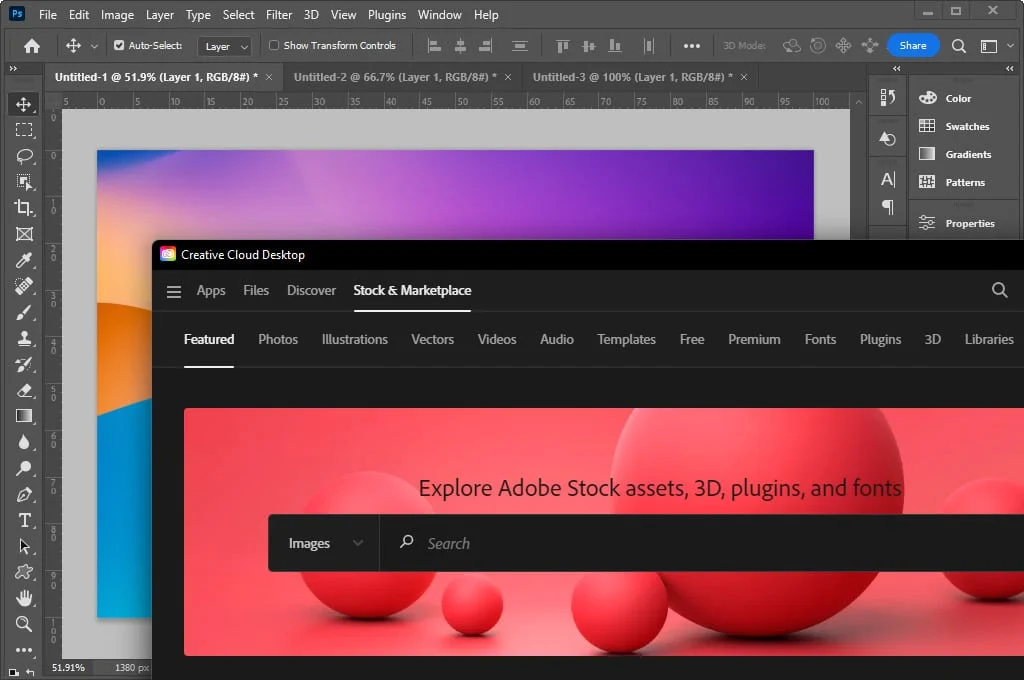
Task: Enable Show Transform Controls
Action: coord(272,45)
